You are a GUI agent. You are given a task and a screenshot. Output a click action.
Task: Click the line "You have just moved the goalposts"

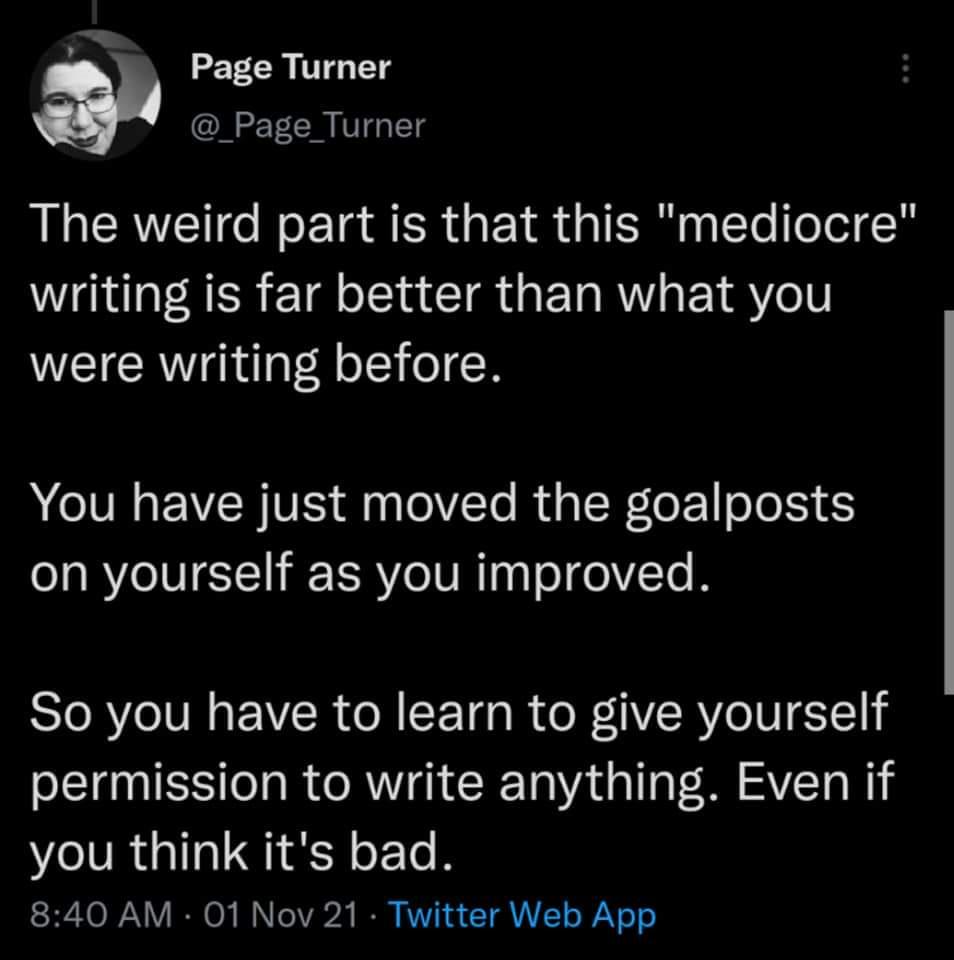pyautogui.click(x=442, y=503)
